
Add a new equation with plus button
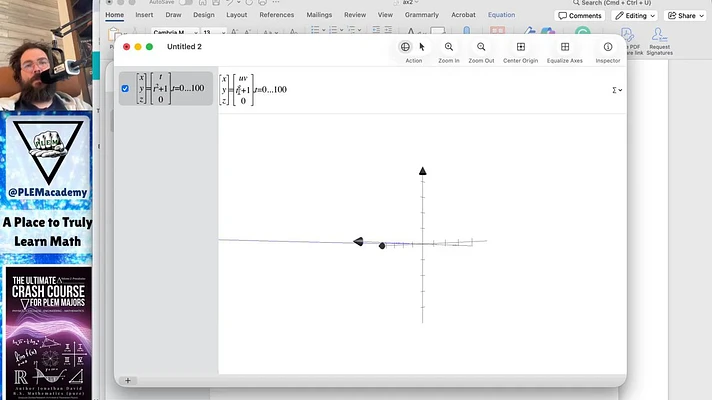click(x=128, y=380)
